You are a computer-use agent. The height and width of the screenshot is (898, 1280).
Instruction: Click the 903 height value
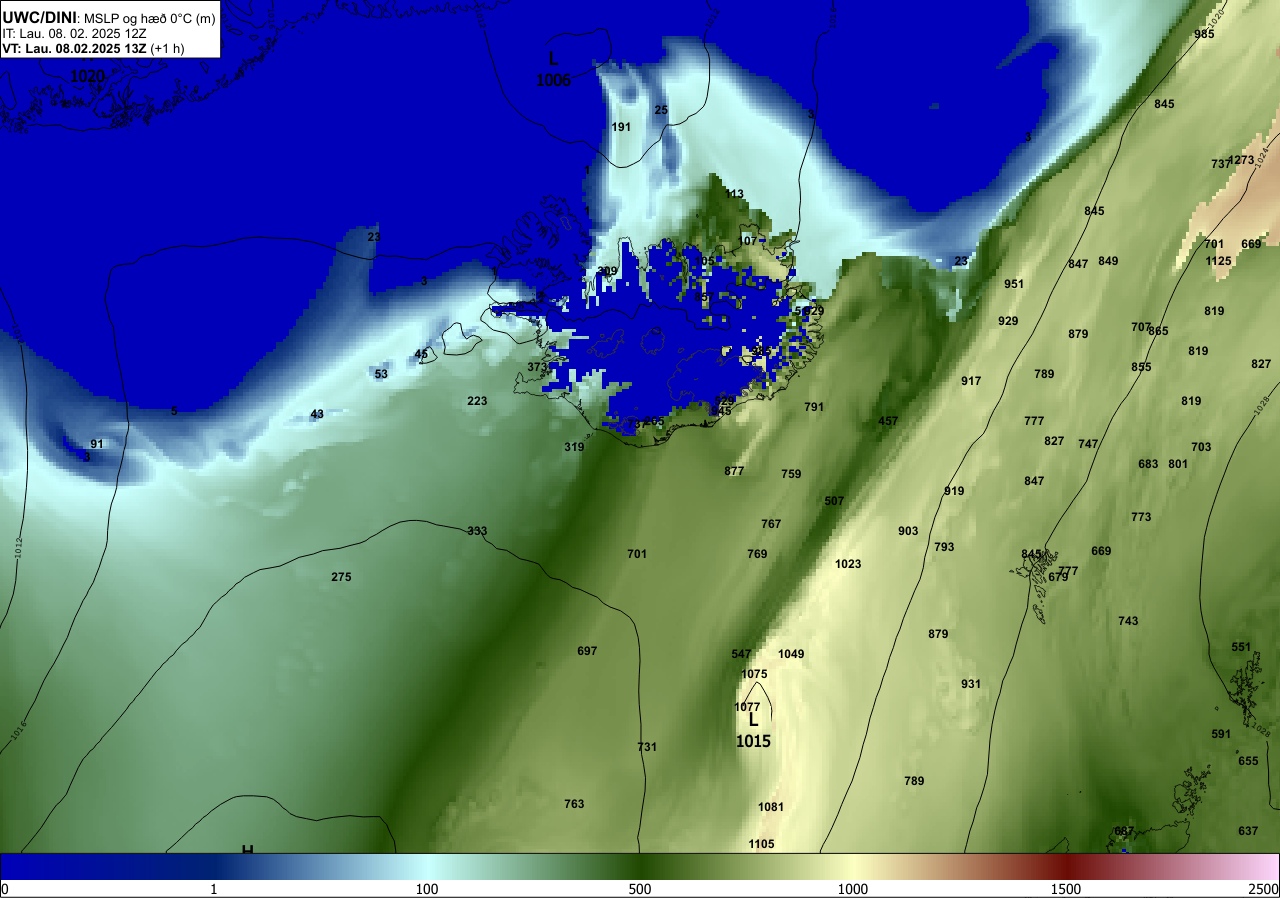(x=908, y=531)
